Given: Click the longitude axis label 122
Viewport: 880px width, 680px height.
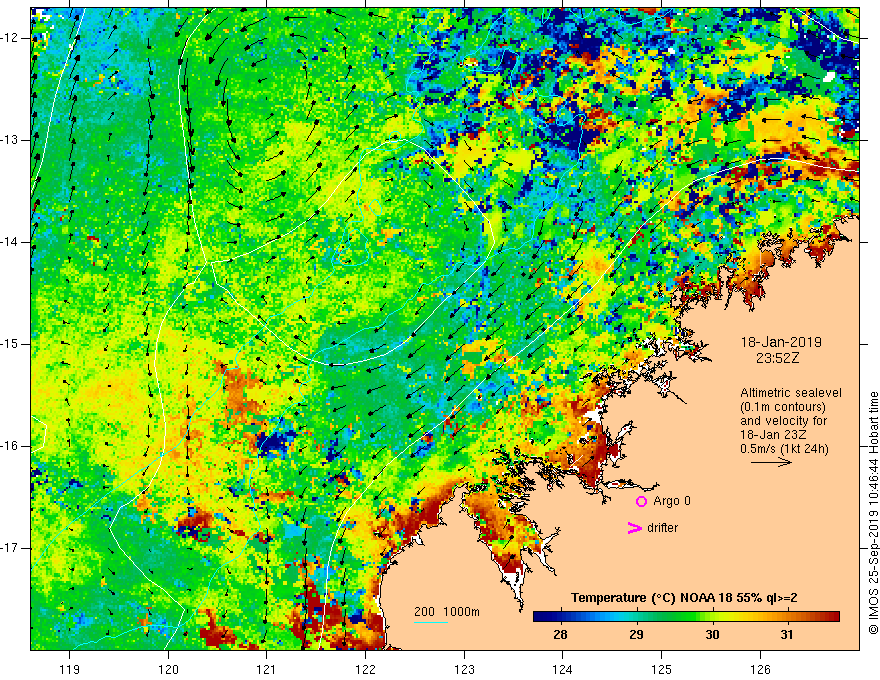Looking at the screenshot, I should point(365,669).
